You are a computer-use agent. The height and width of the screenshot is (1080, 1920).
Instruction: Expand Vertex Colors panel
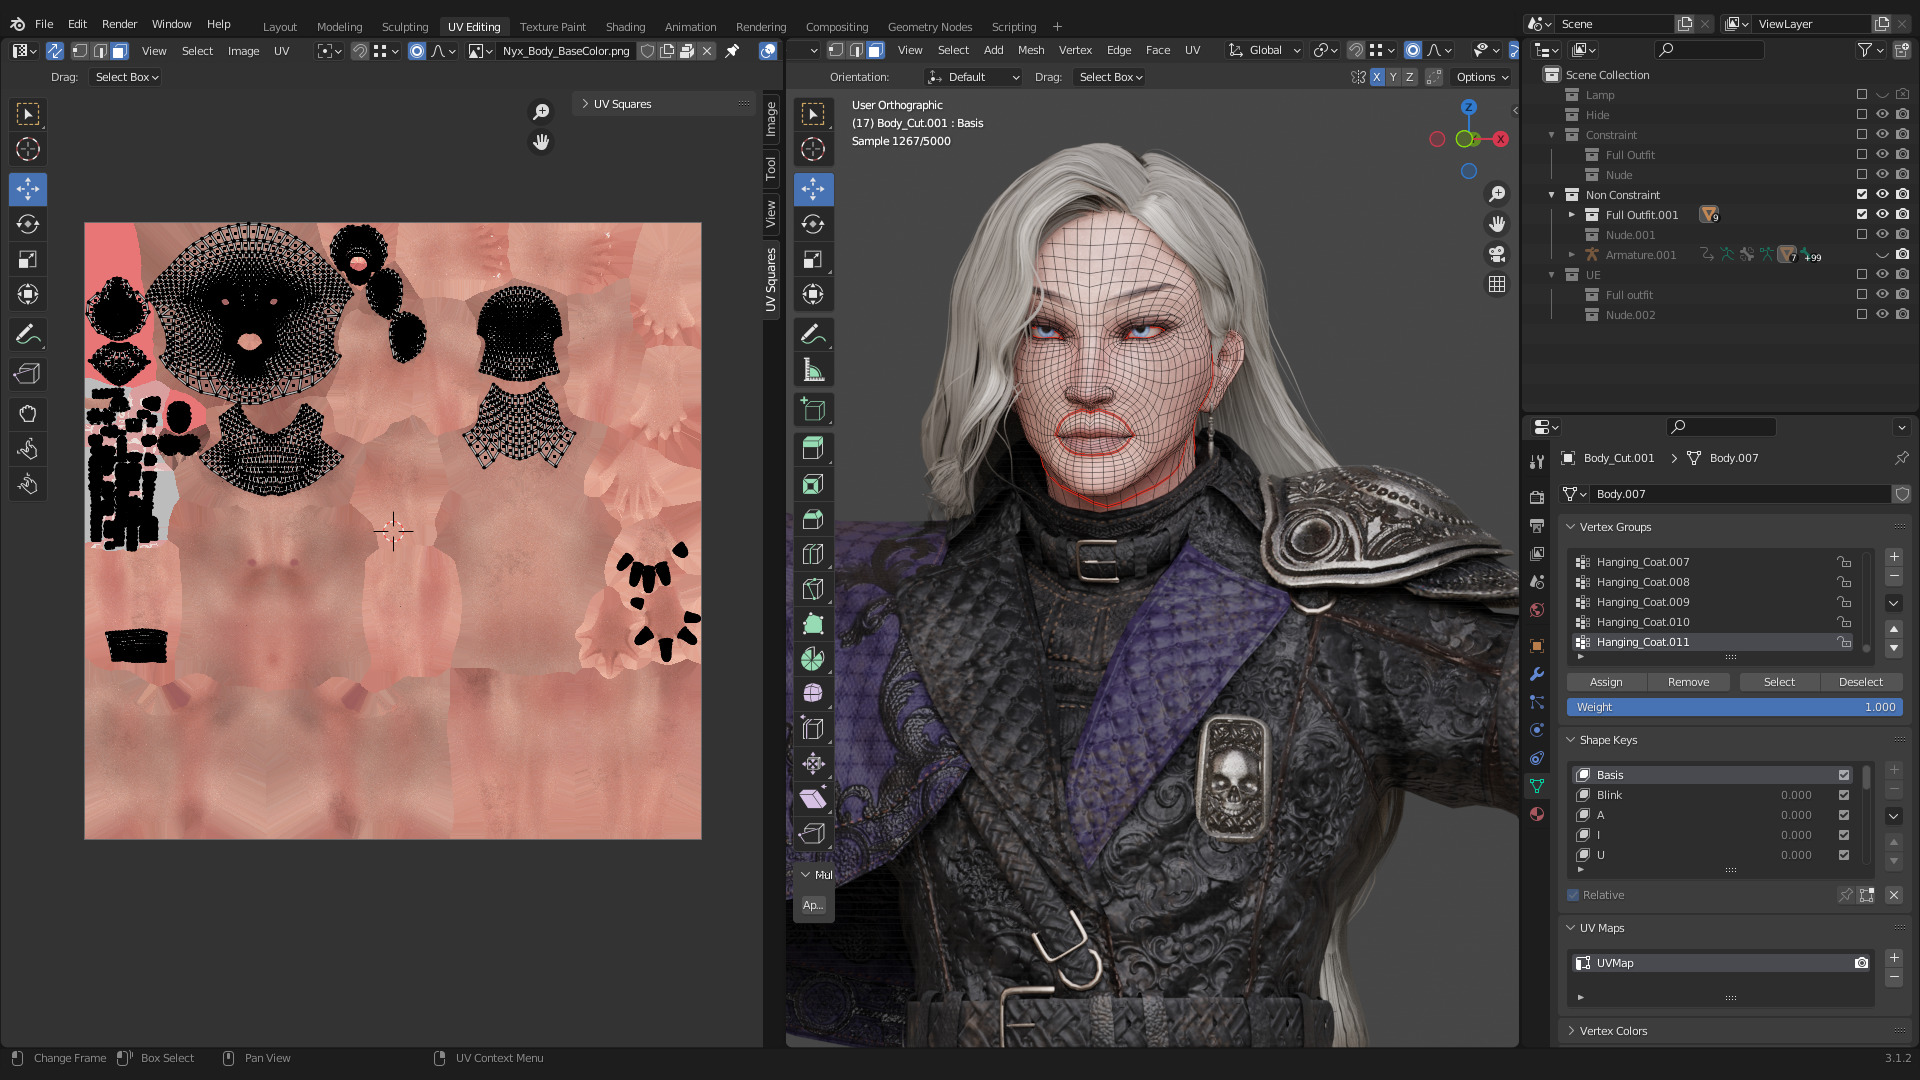1571,1031
